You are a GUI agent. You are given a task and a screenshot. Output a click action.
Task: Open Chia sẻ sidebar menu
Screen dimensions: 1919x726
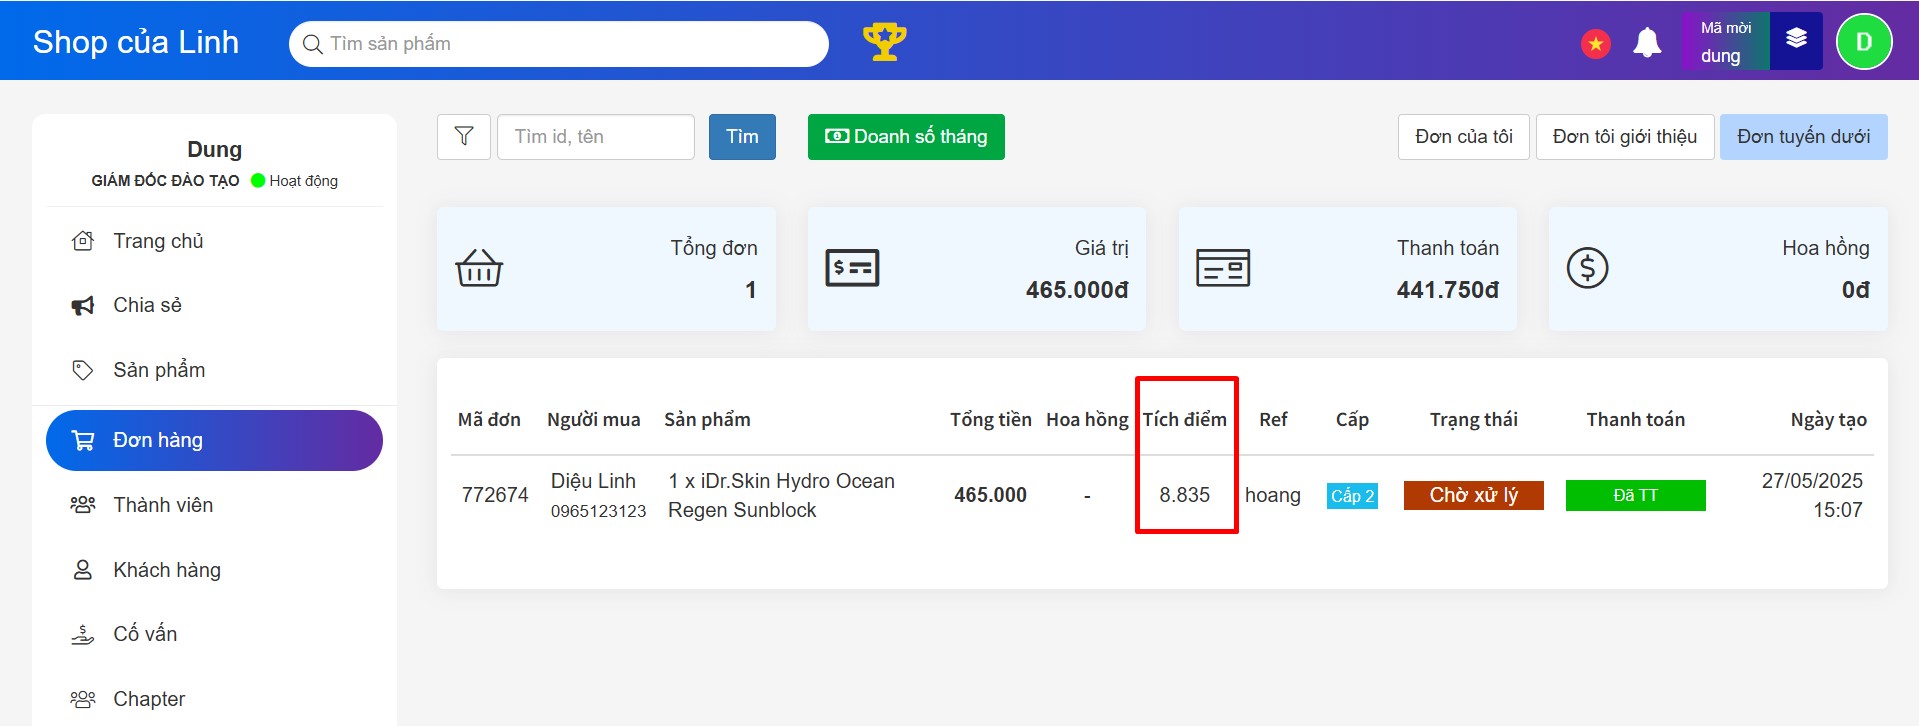pos(214,305)
